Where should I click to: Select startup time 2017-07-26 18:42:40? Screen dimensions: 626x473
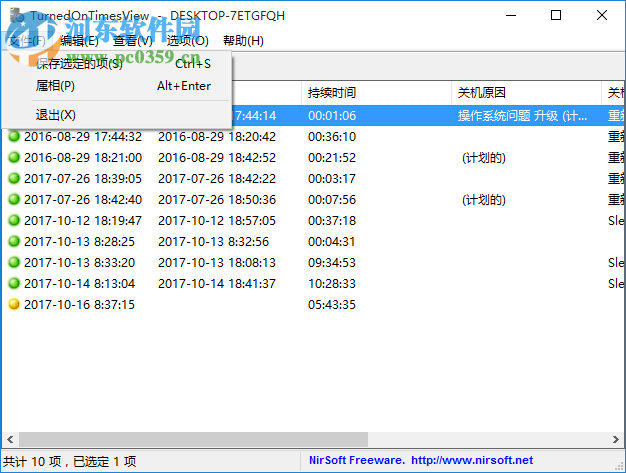83,200
